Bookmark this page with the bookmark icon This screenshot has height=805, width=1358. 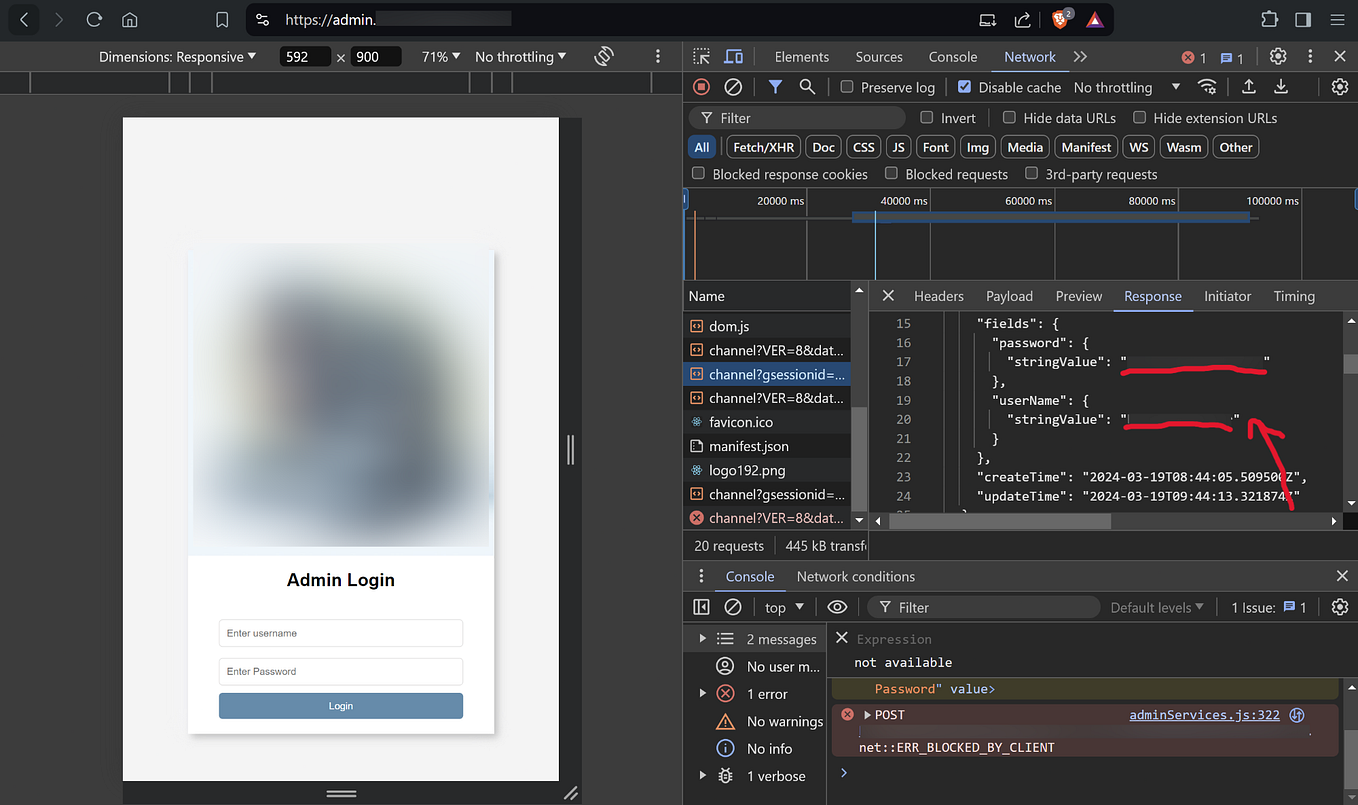click(222, 19)
